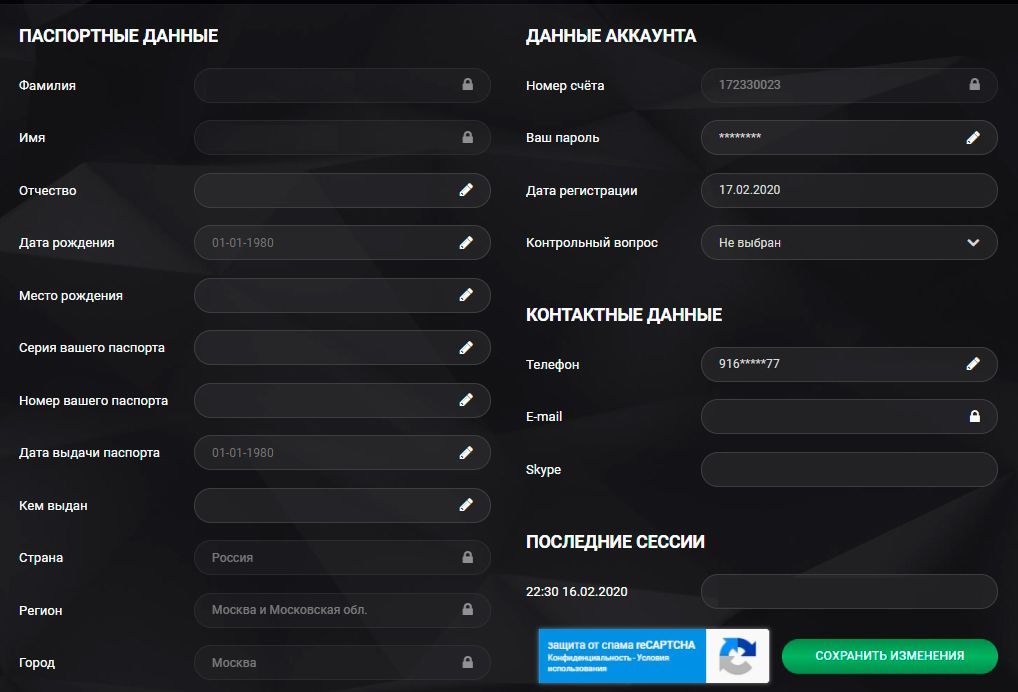Edit your password using the pencil icon
This screenshot has width=1018, height=692.
point(973,137)
